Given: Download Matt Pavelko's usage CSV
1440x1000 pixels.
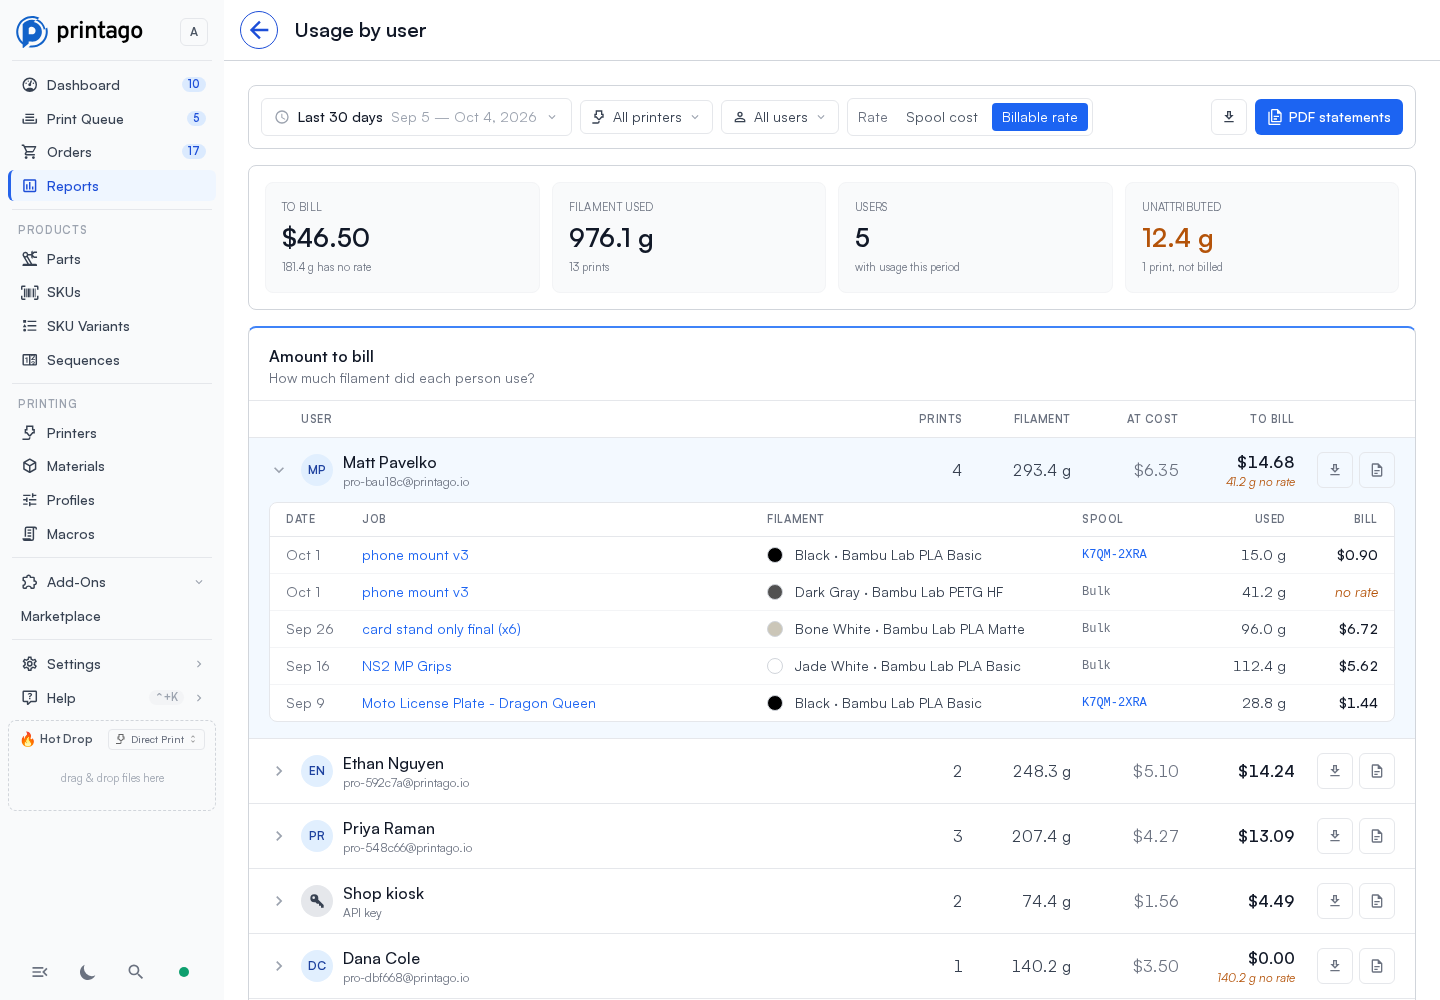Looking at the screenshot, I should [1335, 470].
